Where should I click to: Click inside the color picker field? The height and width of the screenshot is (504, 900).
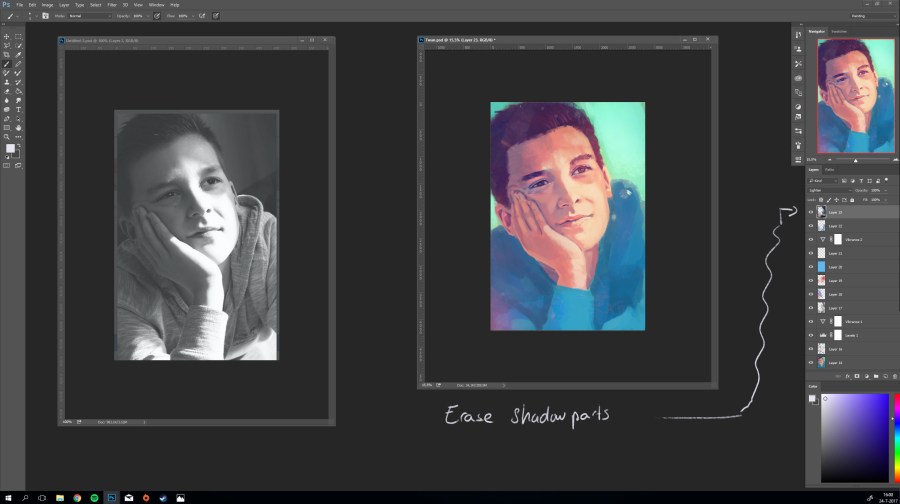[x=855, y=437]
